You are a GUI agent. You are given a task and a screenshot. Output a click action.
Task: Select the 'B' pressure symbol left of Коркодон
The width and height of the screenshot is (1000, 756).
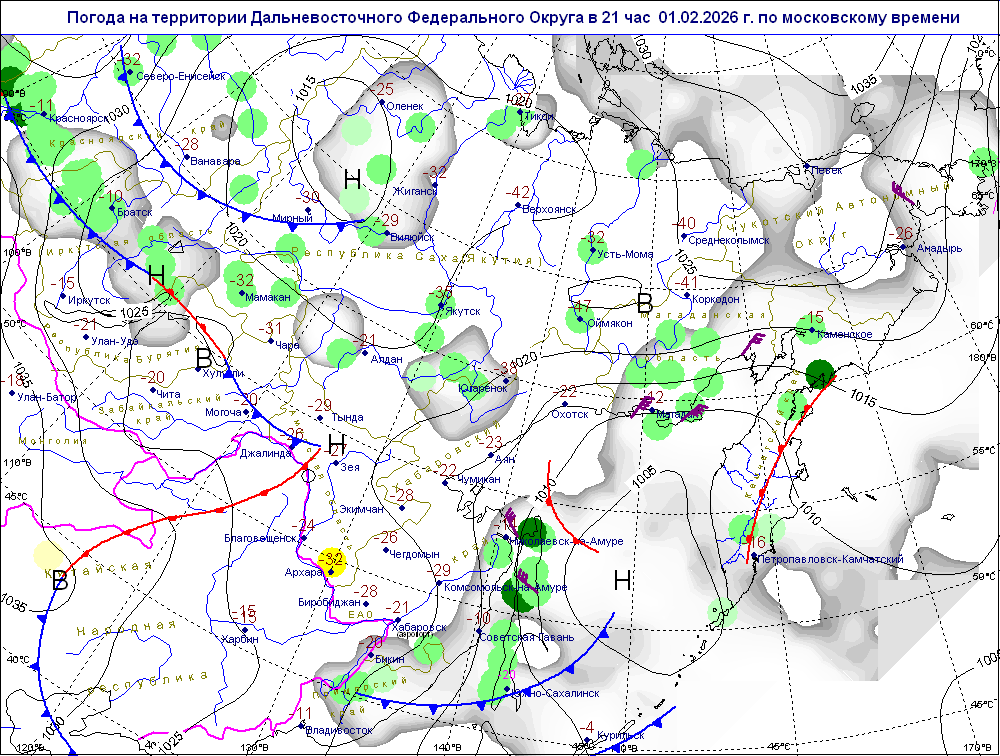[x=645, y=302]
